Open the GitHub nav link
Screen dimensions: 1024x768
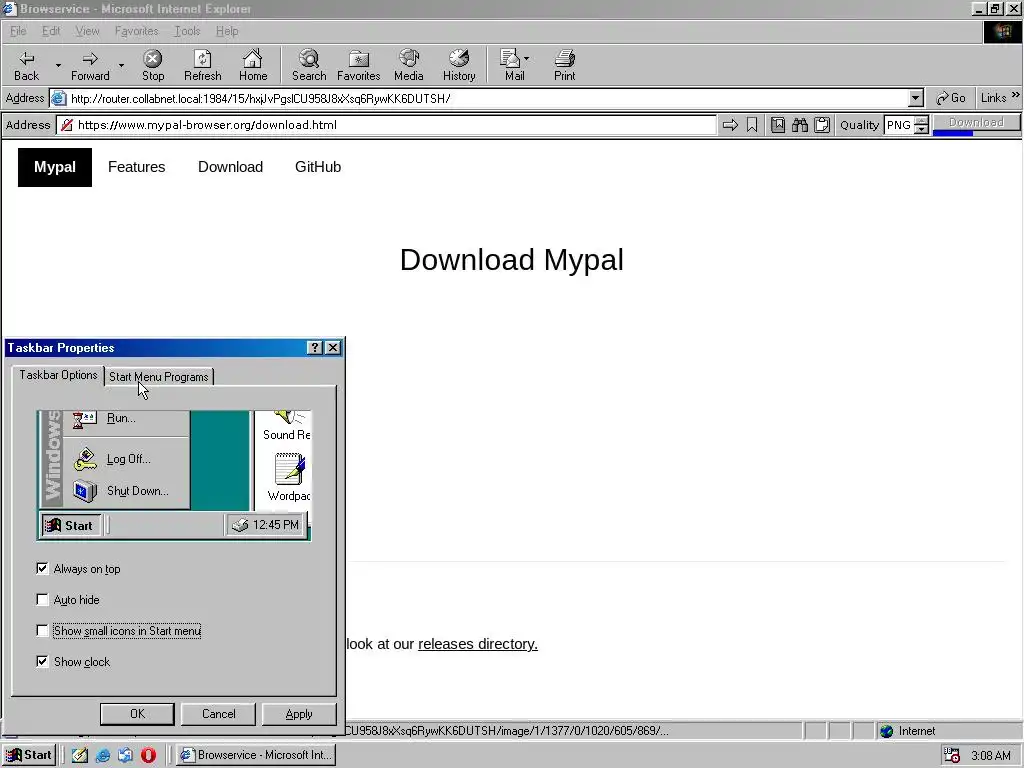(318, 167)
